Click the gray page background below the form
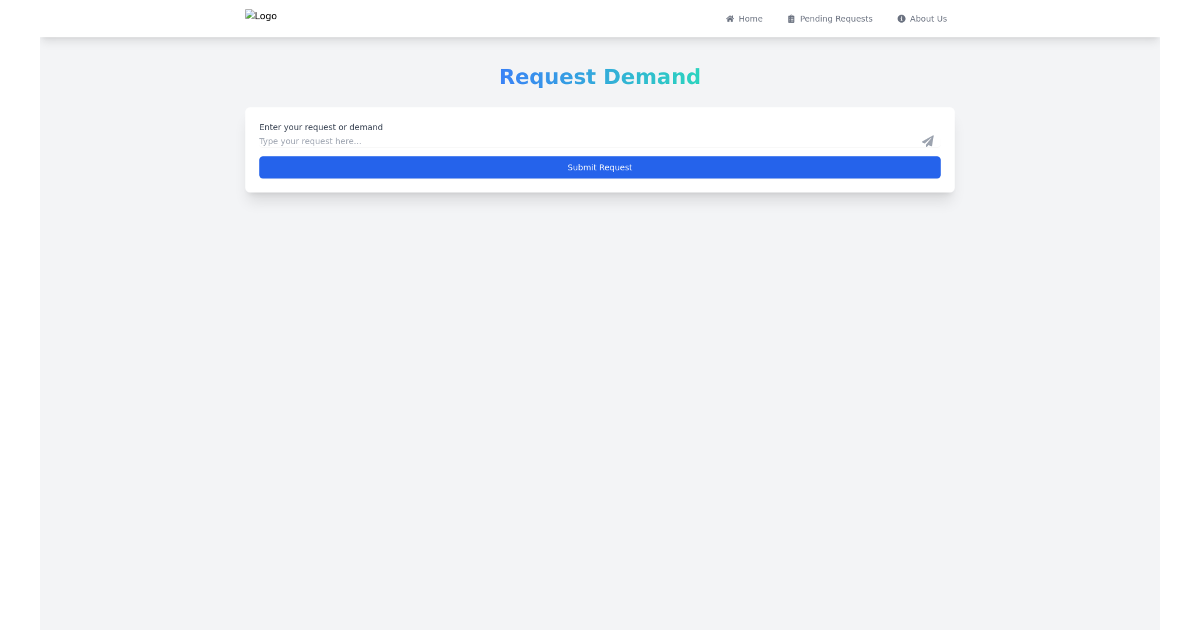The image size is (1200, 630). tap(600, 400)
